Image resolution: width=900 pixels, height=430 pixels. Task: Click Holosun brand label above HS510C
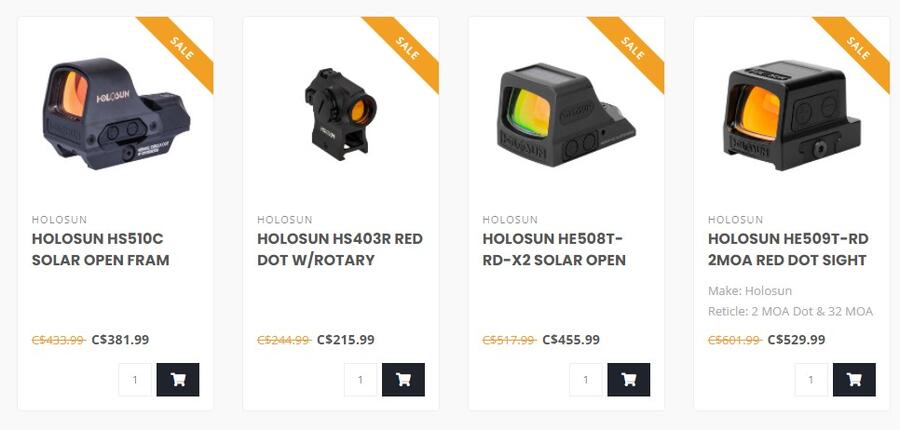[x=59, y=219]
